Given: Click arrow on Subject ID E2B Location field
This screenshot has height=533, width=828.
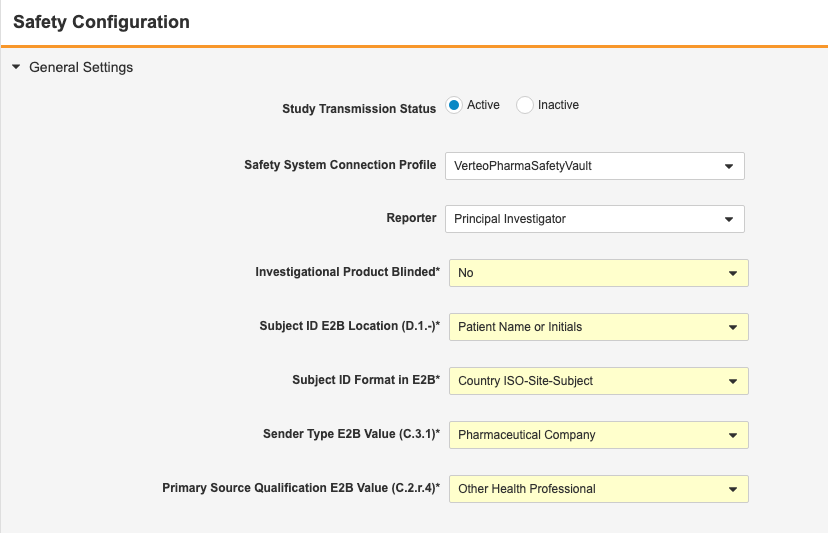Looking at the screenshot, I should pos(733,327).
